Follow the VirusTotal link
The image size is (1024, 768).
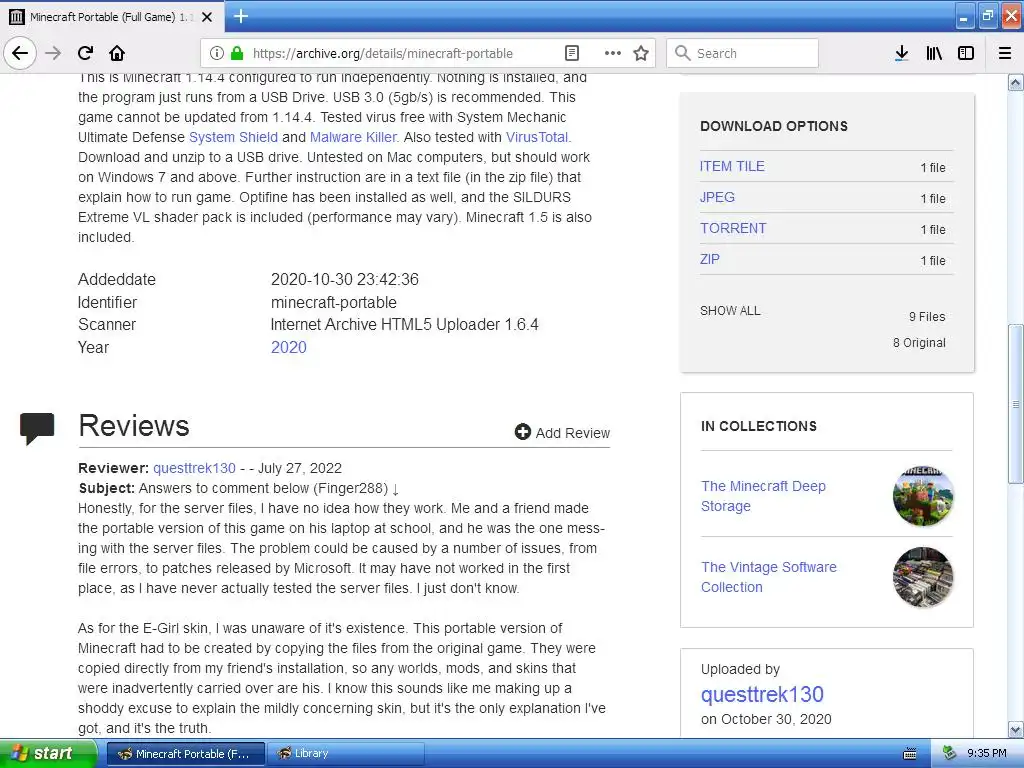pos(538,137)
